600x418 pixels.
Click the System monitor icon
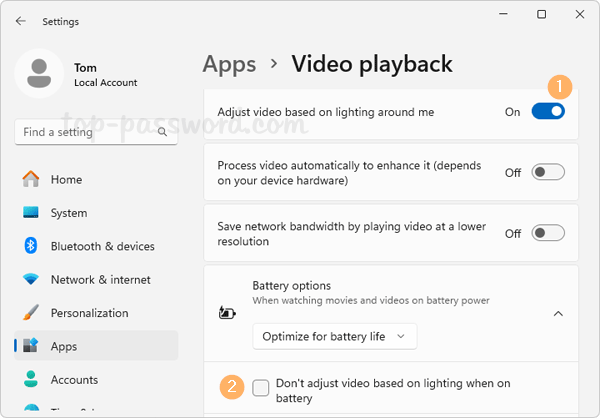[31, 213]
